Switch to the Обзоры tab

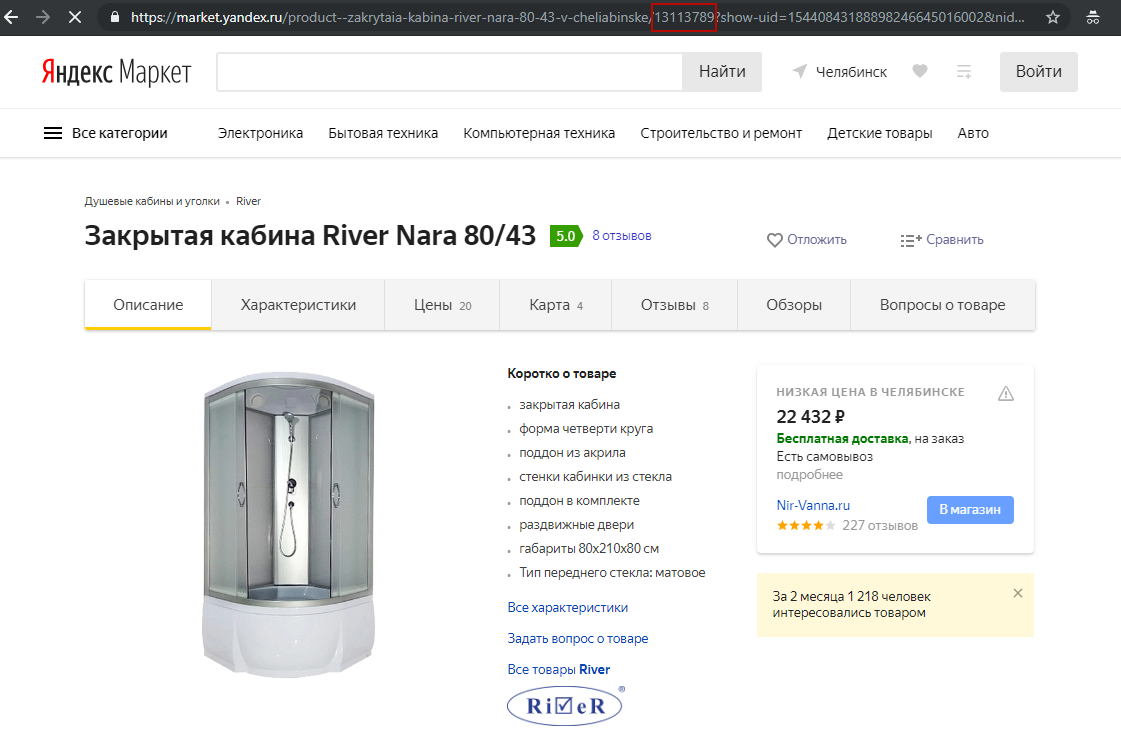pos(794,305)
